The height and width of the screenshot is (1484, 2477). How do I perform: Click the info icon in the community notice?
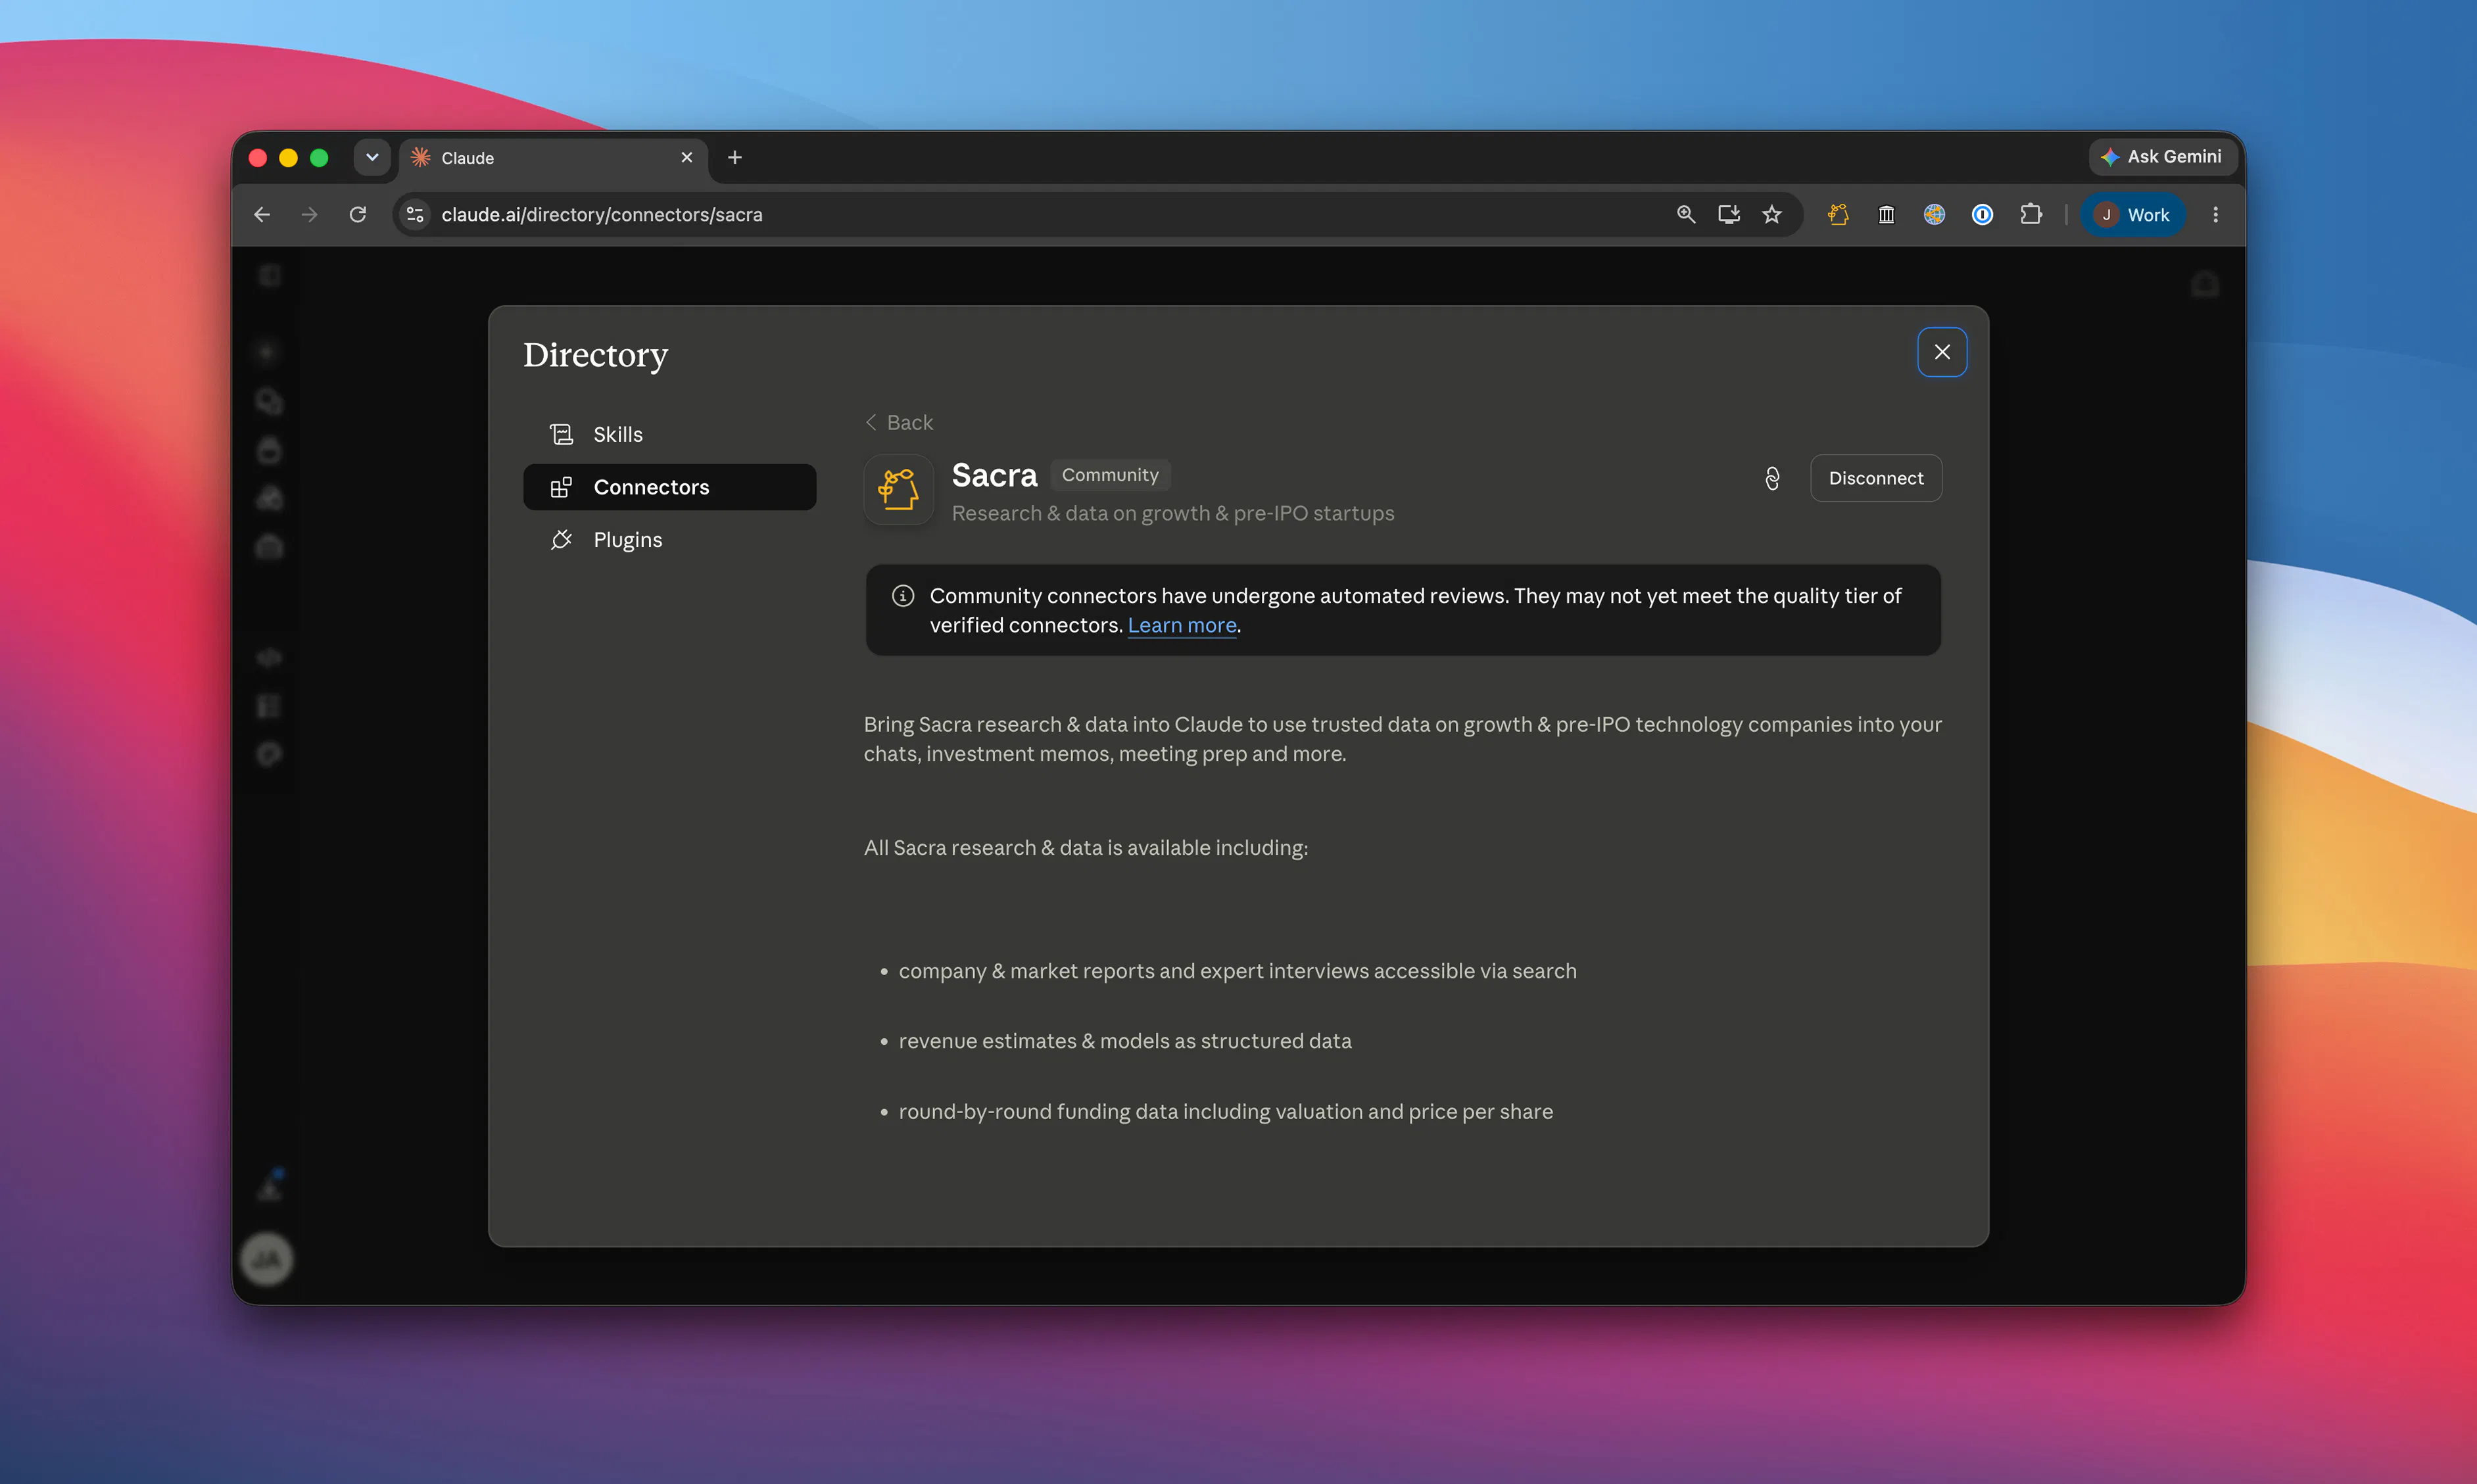902,596
